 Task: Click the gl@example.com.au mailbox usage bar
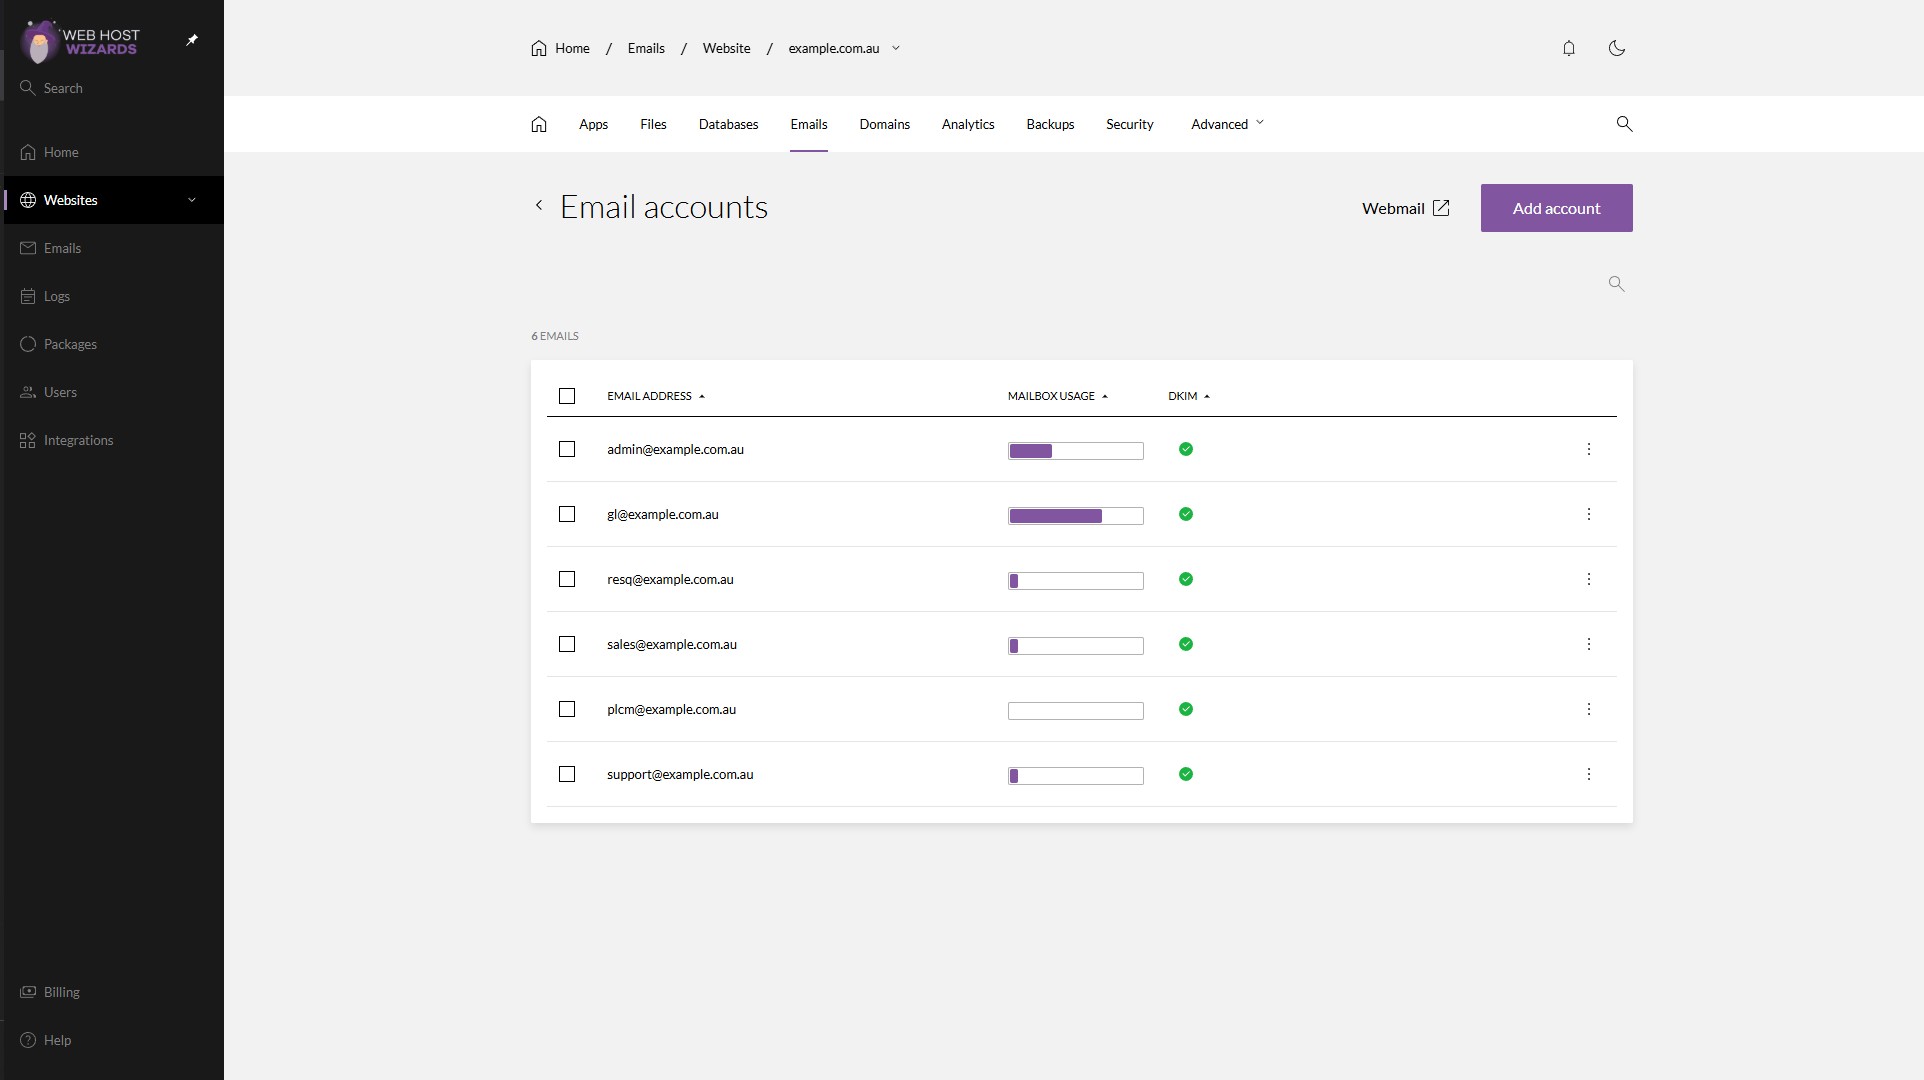pyautogui.click(x=1075, y=516)
